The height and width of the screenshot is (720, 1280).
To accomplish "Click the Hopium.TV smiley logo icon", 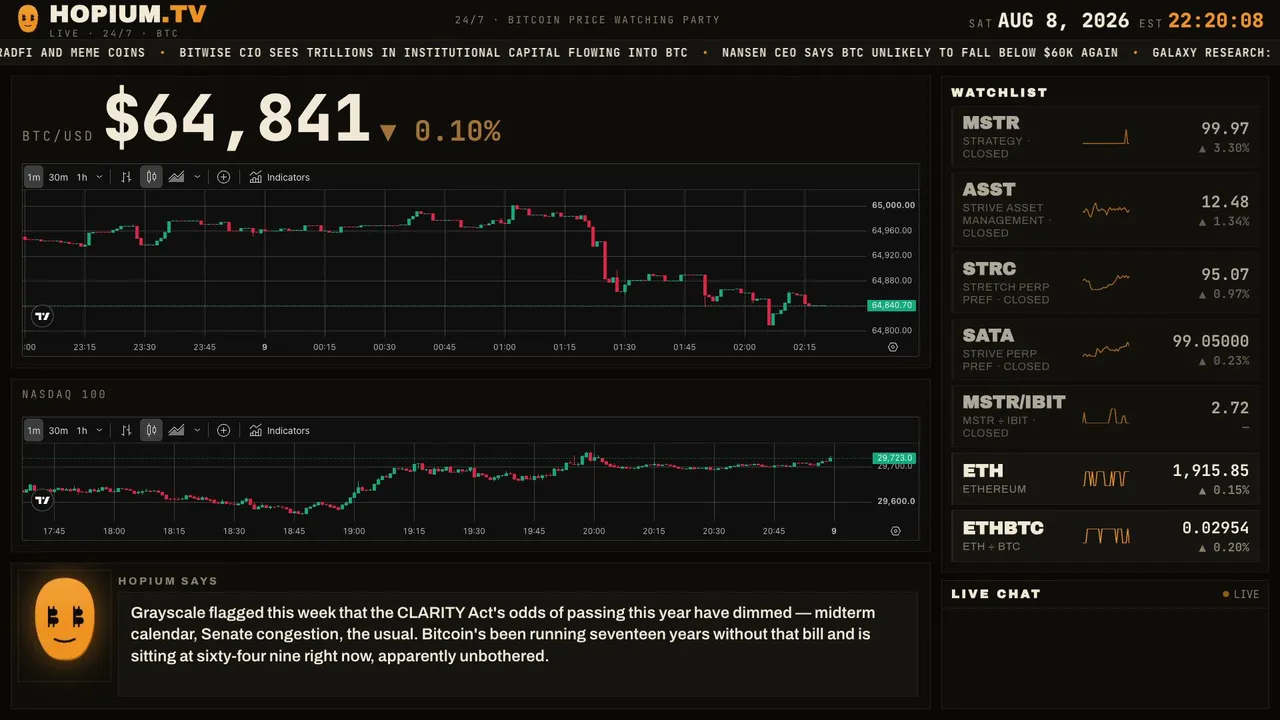I will point(29,17).
